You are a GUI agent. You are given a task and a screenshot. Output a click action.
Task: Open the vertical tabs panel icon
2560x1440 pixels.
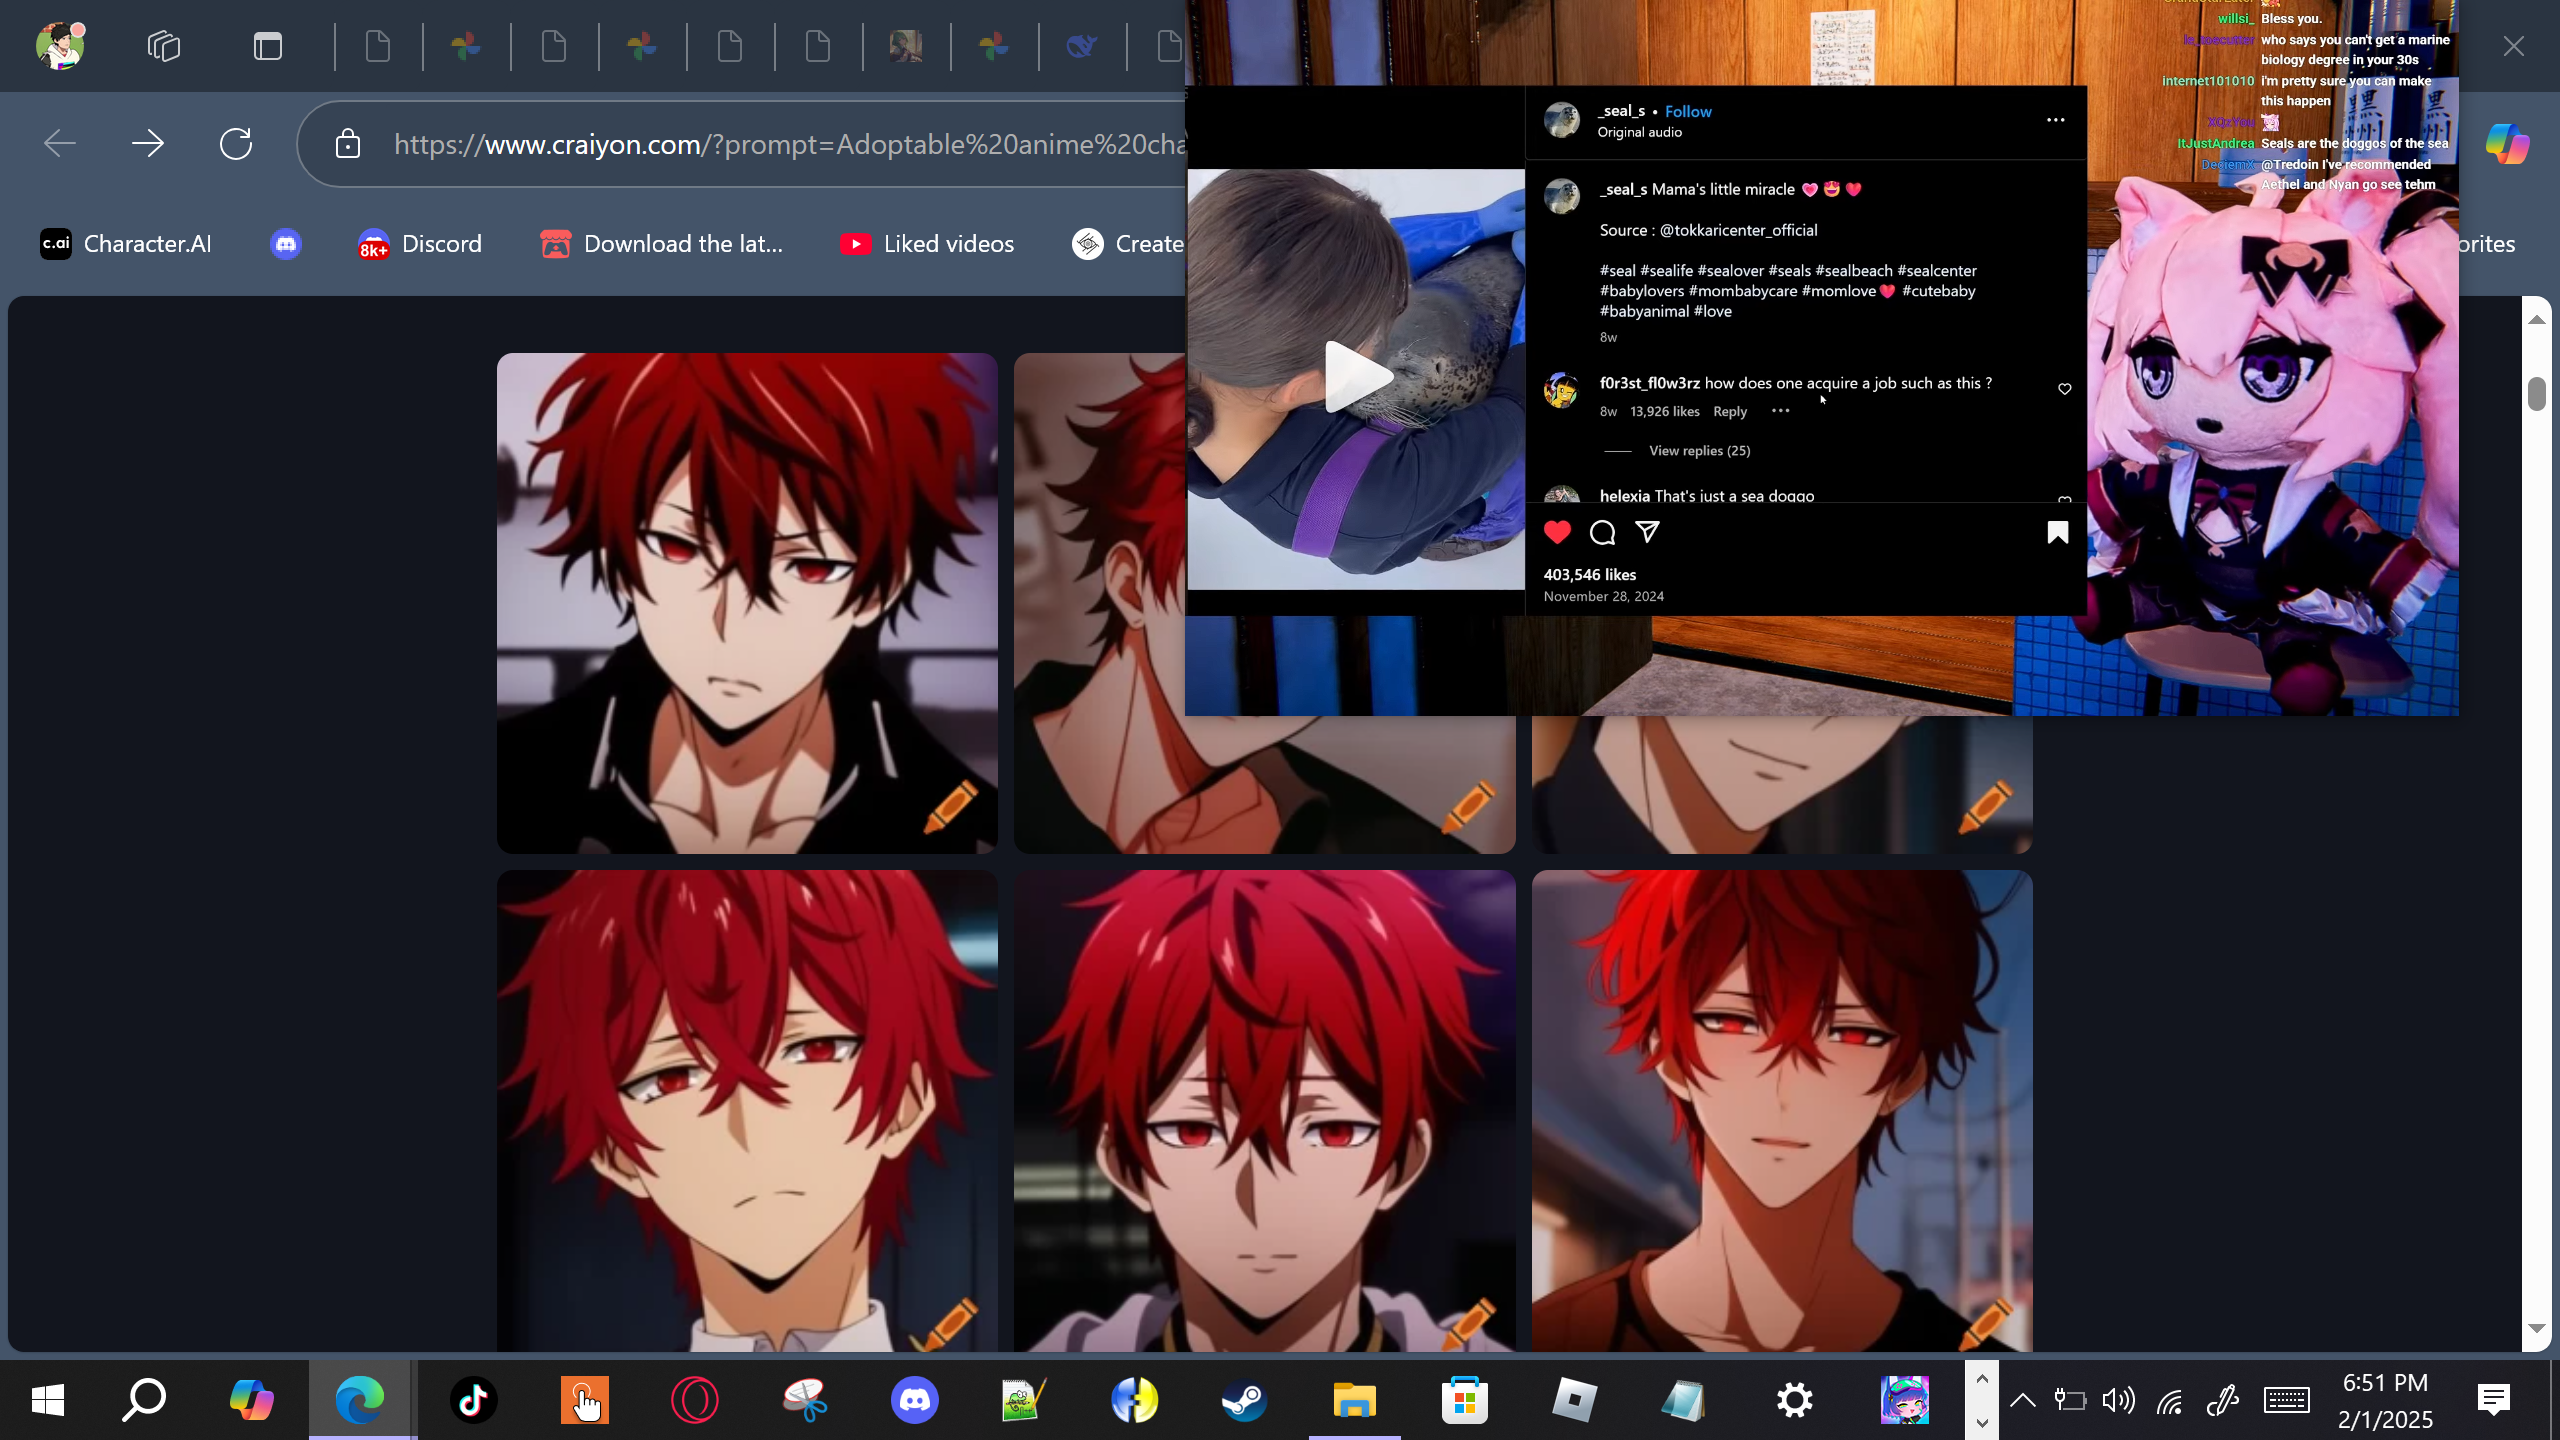(267, 46)
